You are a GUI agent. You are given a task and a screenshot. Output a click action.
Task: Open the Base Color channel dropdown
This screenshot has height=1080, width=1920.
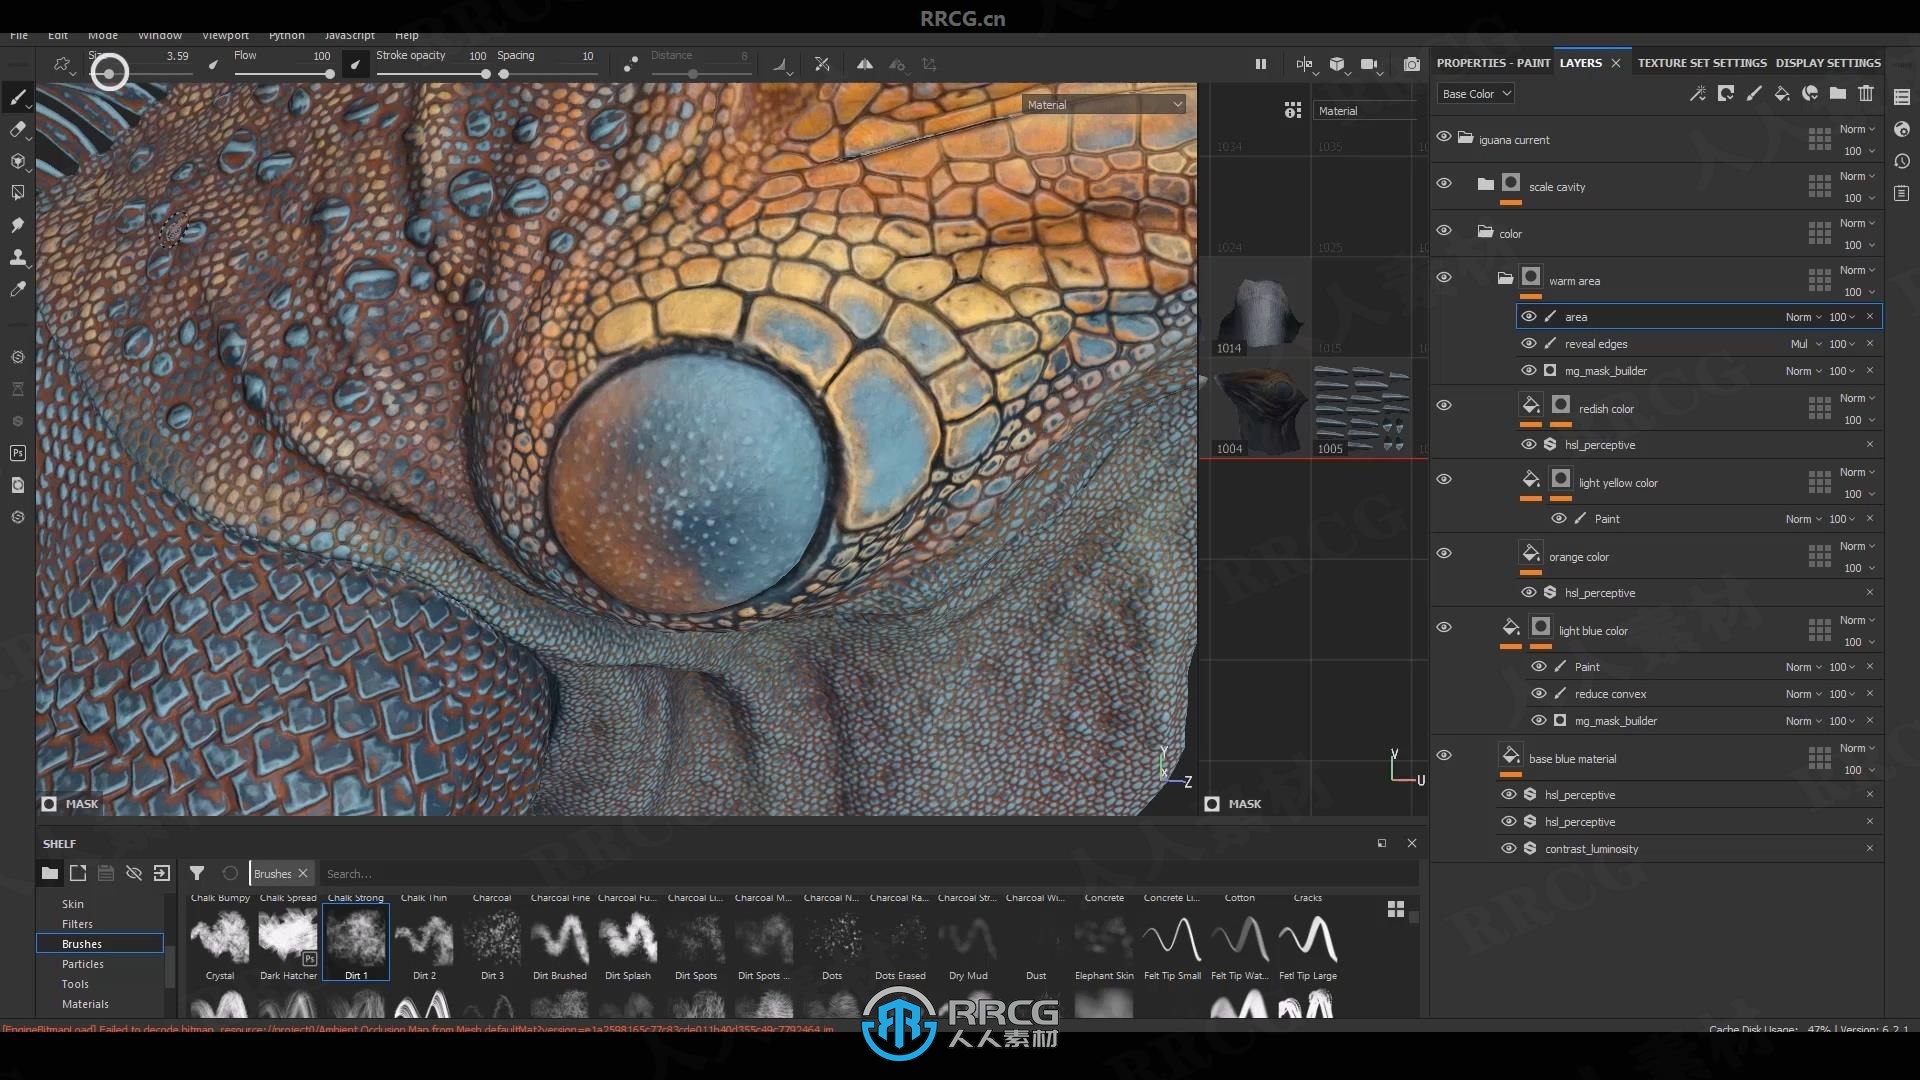pos(1476,94)
